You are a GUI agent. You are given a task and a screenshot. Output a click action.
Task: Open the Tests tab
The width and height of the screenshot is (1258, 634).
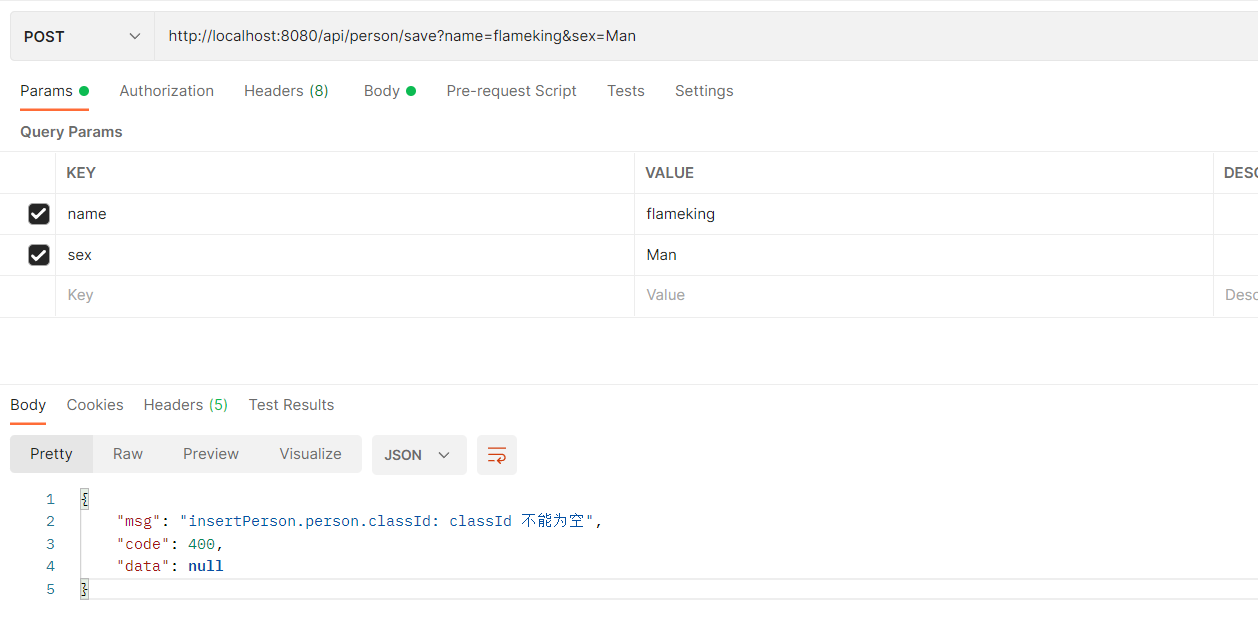coord(626,91)
